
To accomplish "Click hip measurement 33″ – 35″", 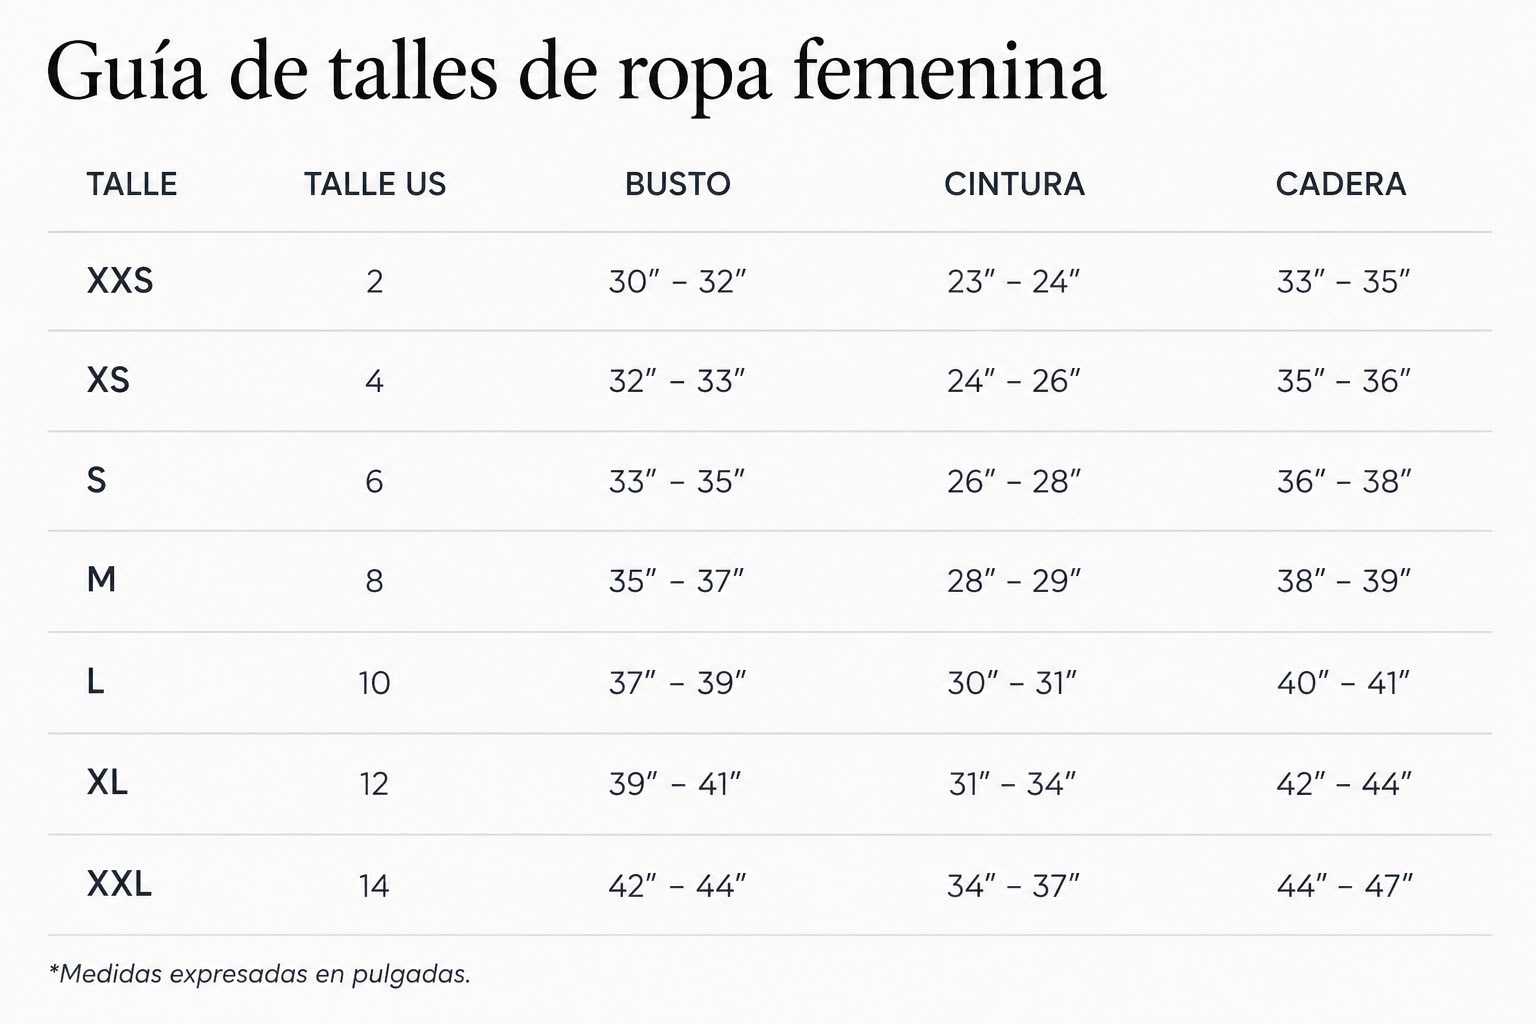I will [1343, 282].
